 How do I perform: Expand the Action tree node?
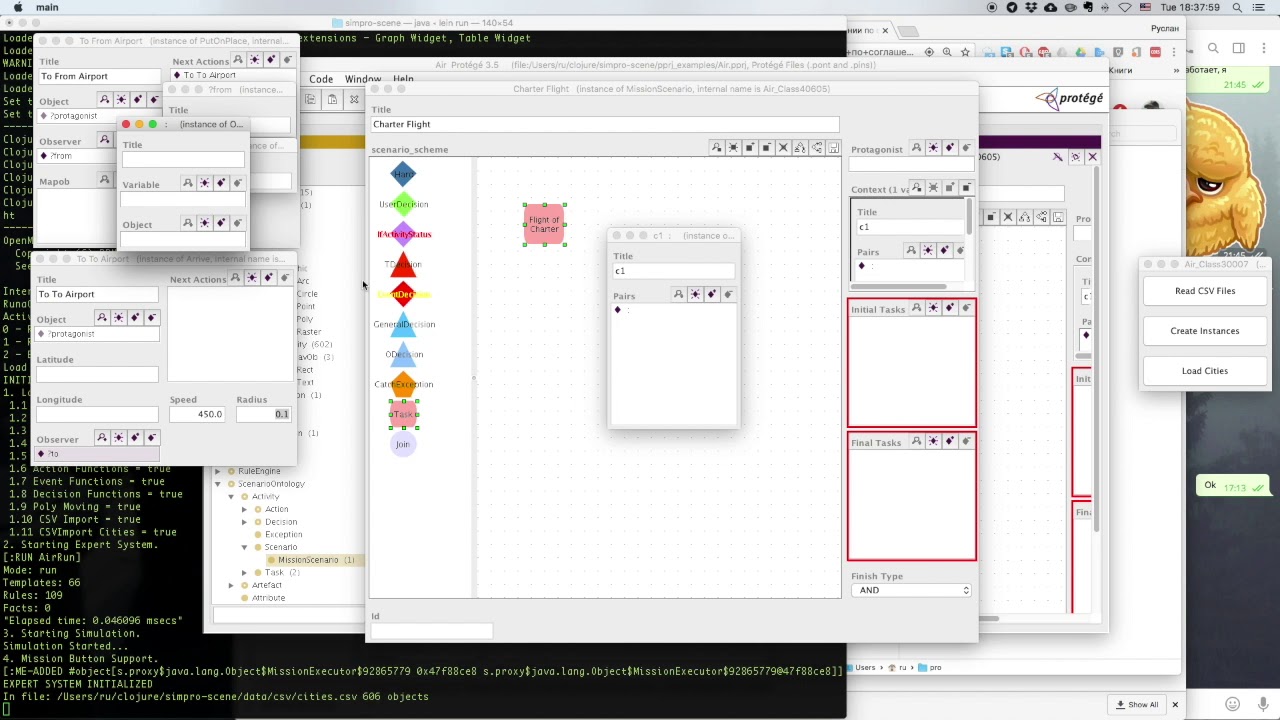(x=244, y=509)
